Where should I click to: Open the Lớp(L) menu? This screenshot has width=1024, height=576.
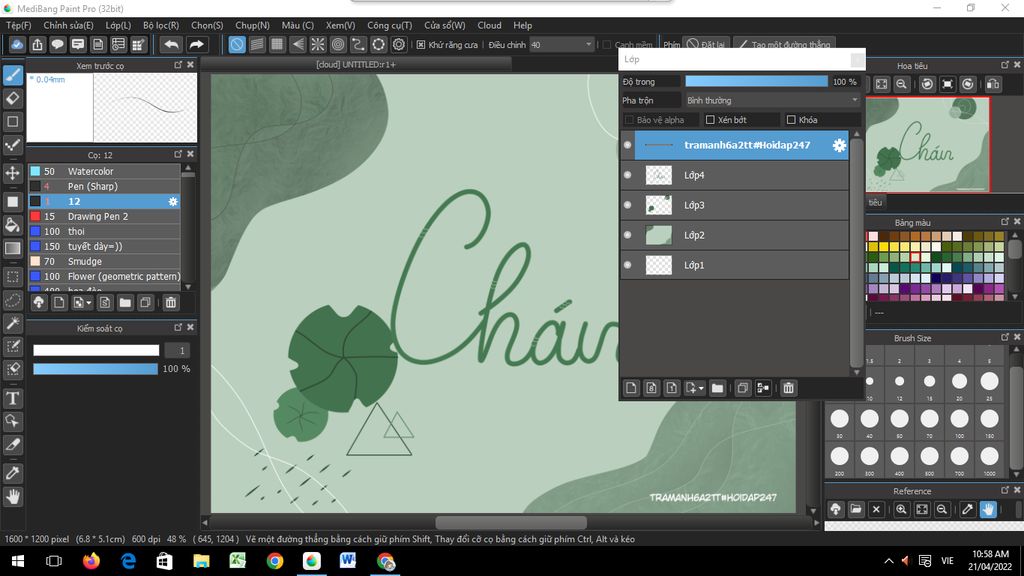(118, 25)
